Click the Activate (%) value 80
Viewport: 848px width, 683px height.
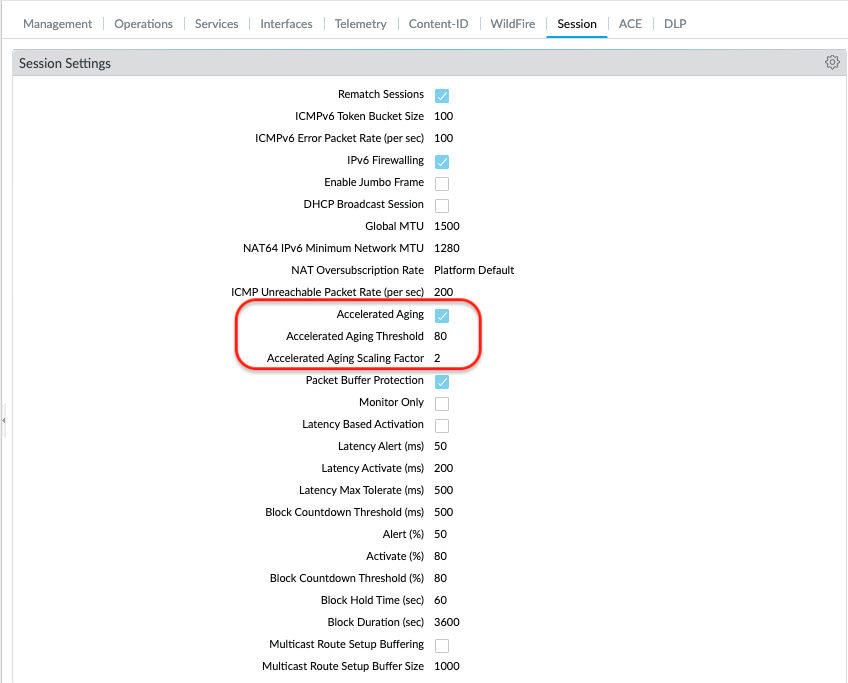440,556
